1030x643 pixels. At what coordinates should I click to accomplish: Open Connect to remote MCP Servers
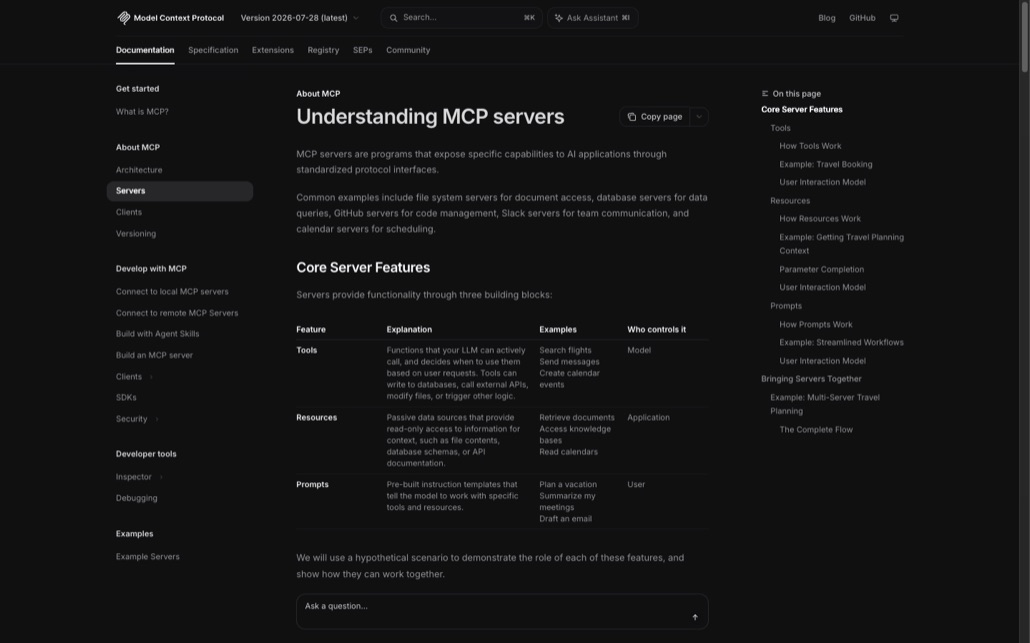click(177, 313)
